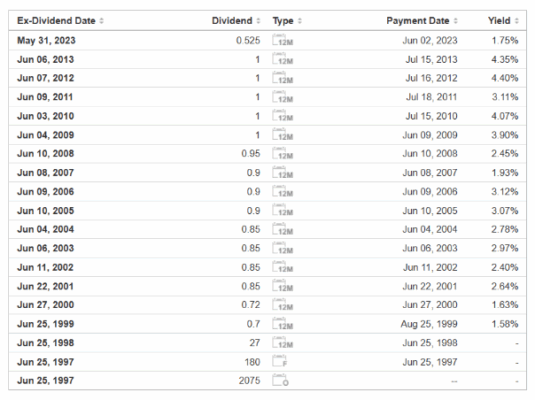This screenshot has width=535, height=400.
Task: Click the sort arrows next to Ex-Dividend Date
Action: click(x=101, y=21)
